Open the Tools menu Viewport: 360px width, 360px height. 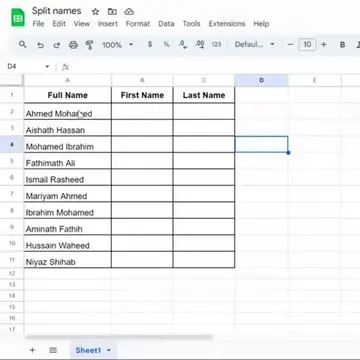(191, 24)
